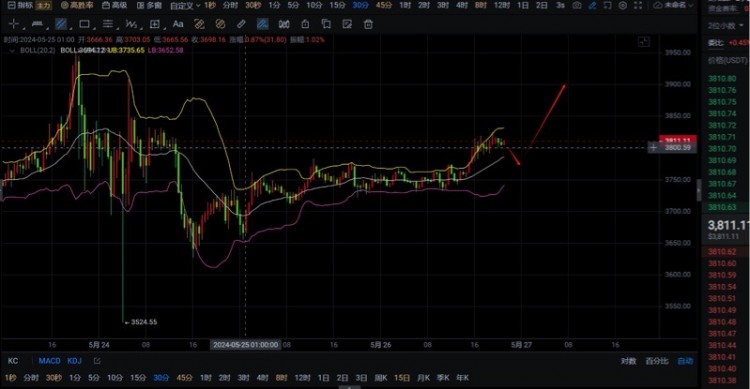
Task: Enable 对数 logarithmic scale
Action: point(629,361)
